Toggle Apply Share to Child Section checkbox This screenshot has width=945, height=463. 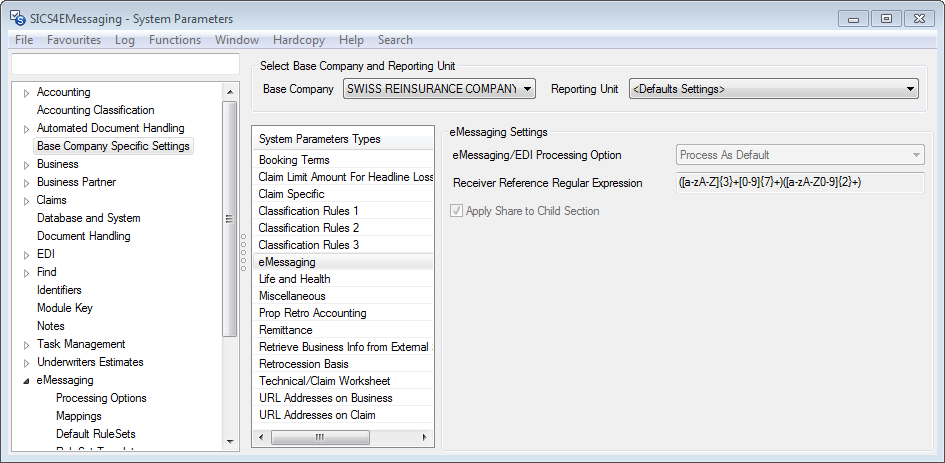click(457, 211)
